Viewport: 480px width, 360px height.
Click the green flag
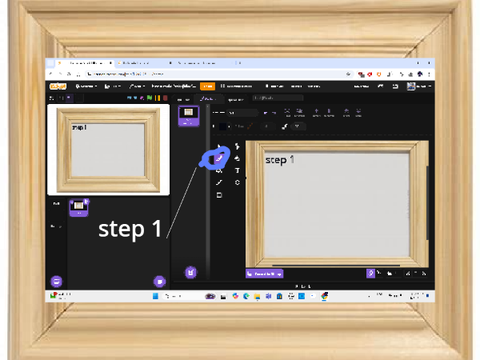(x=150, y=98)
